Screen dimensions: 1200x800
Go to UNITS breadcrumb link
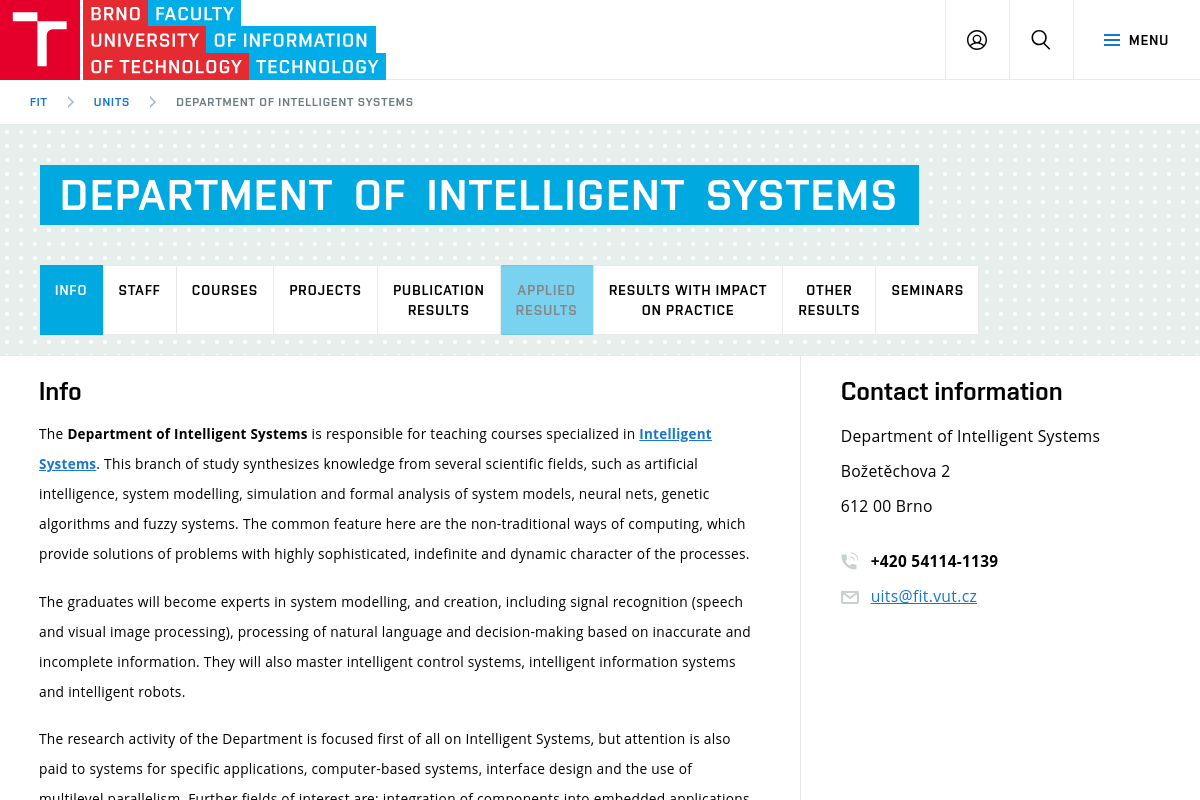pos(111,102)
